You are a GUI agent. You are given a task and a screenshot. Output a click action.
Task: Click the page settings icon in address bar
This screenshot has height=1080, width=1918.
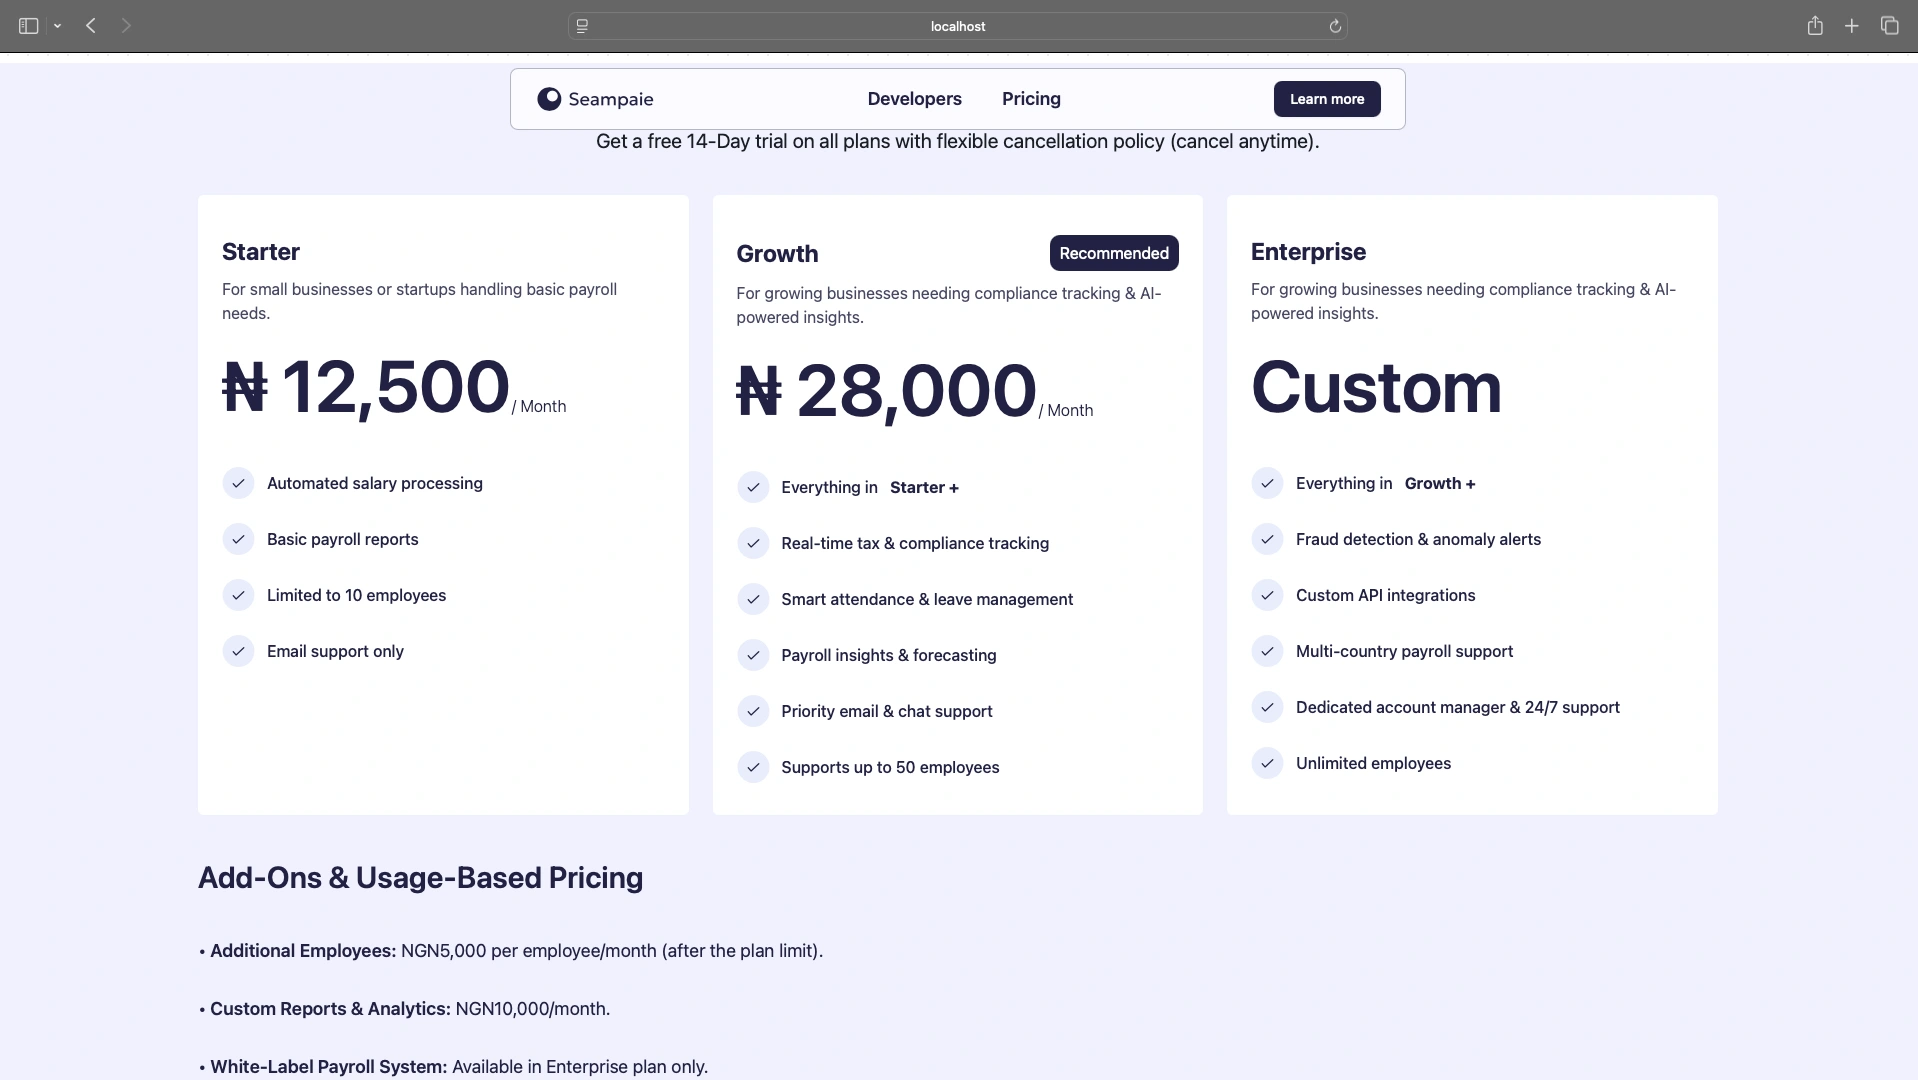click(582, 26)
